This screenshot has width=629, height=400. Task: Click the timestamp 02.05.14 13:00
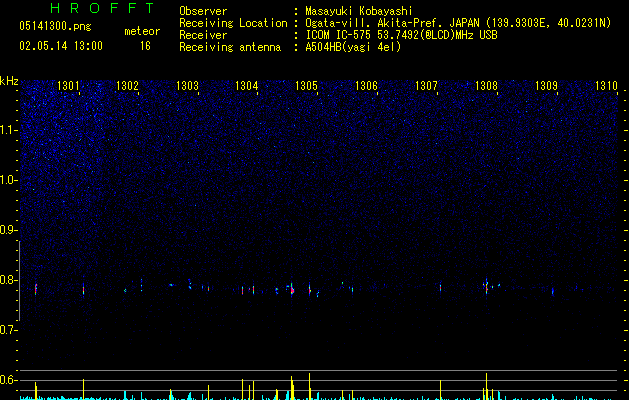[x=61, y=46]
